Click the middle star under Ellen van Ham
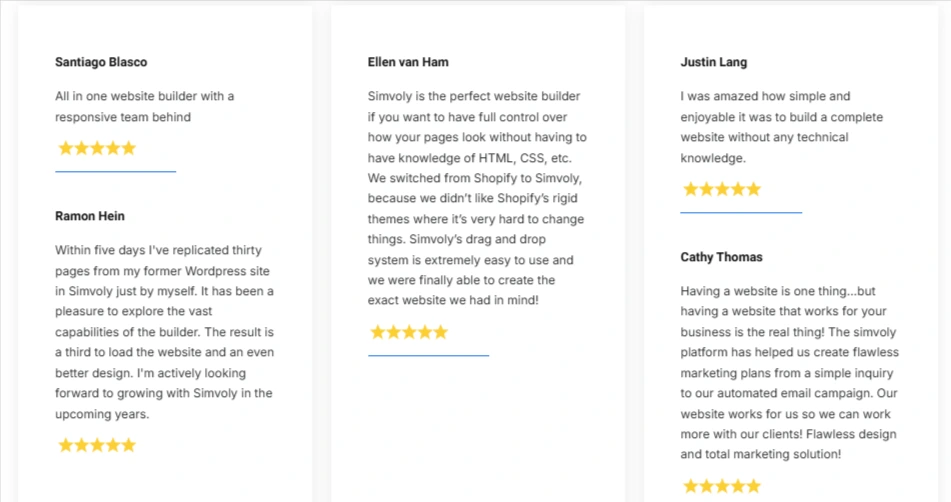This screenshot has height=502, width=951. coord(409,332)
